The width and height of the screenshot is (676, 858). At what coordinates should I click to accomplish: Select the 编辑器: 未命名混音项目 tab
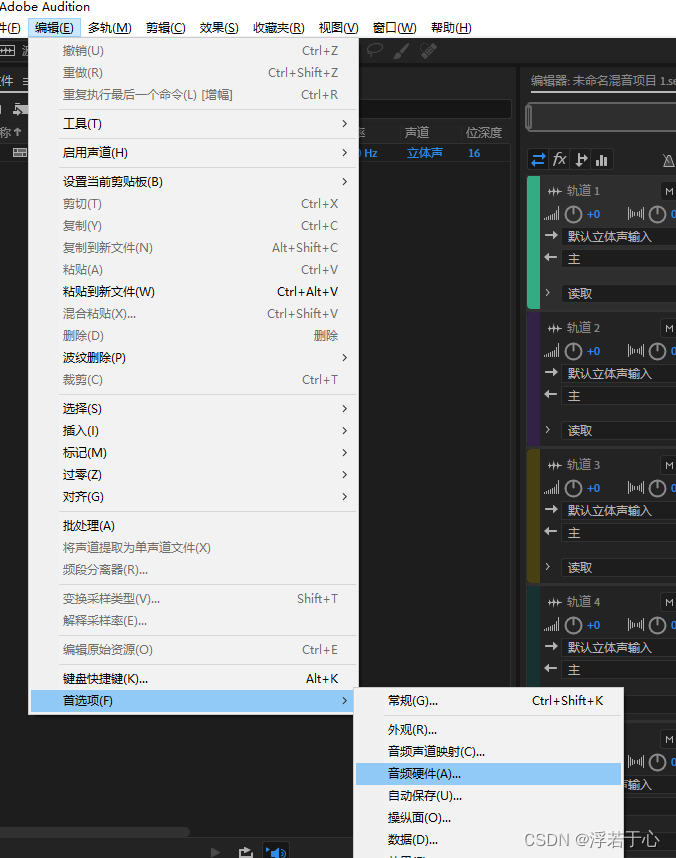pos(603,81)
